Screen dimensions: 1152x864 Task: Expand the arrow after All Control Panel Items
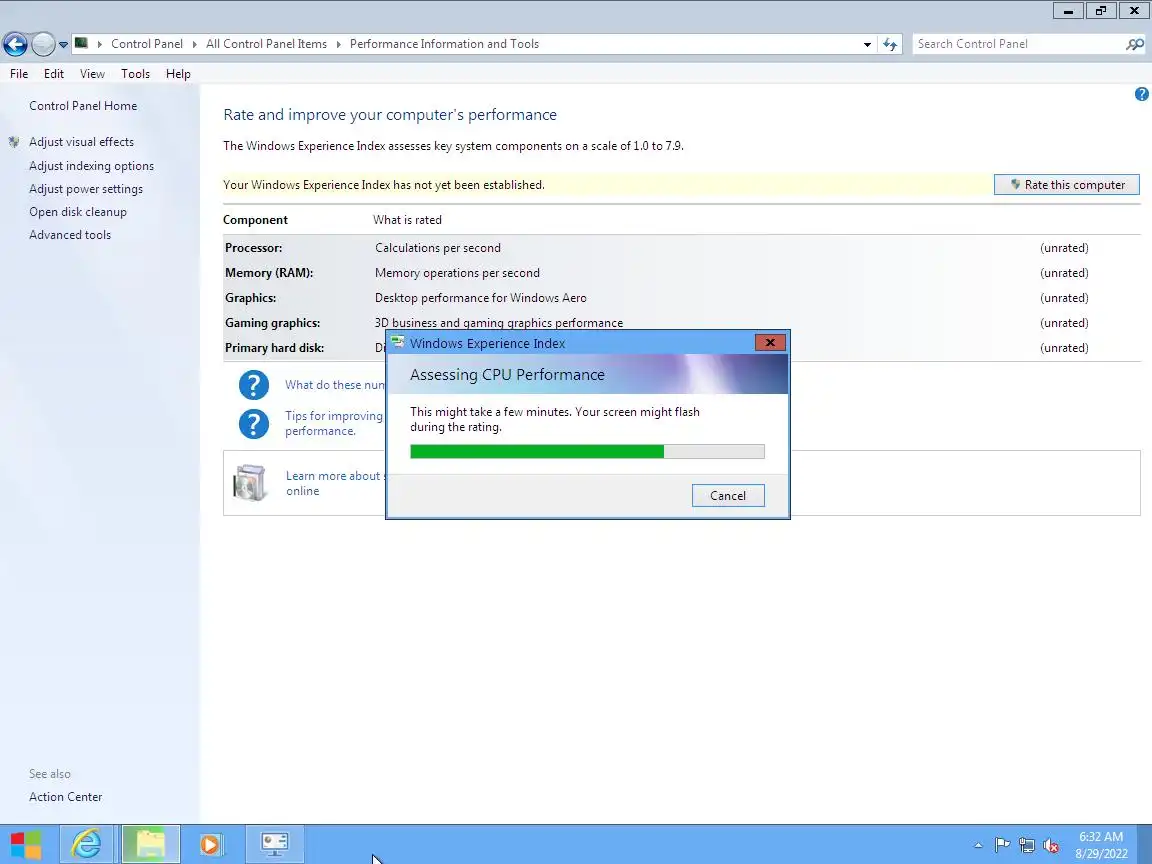(339, 44)
